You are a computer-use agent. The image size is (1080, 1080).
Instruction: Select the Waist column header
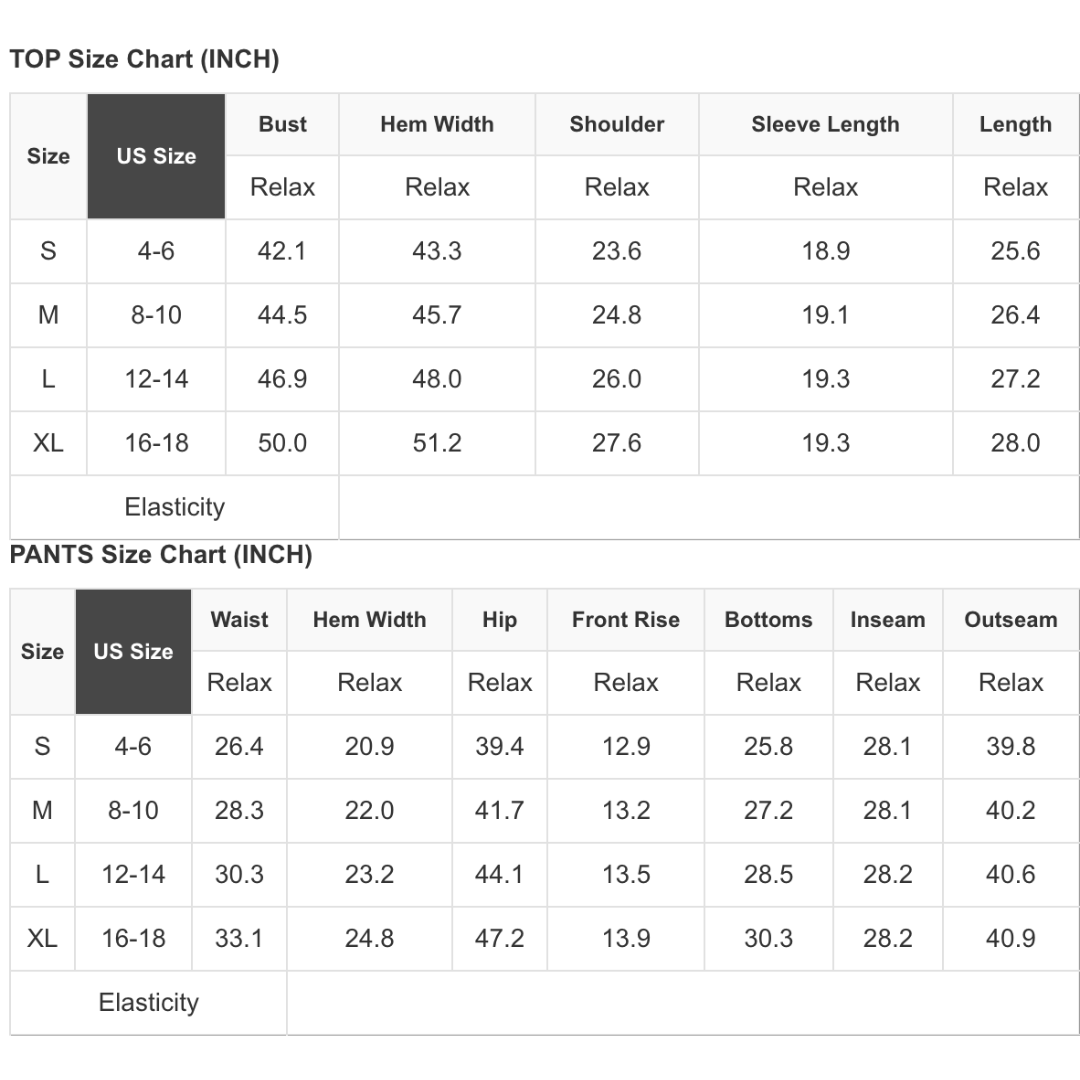(x=239, y=620)
